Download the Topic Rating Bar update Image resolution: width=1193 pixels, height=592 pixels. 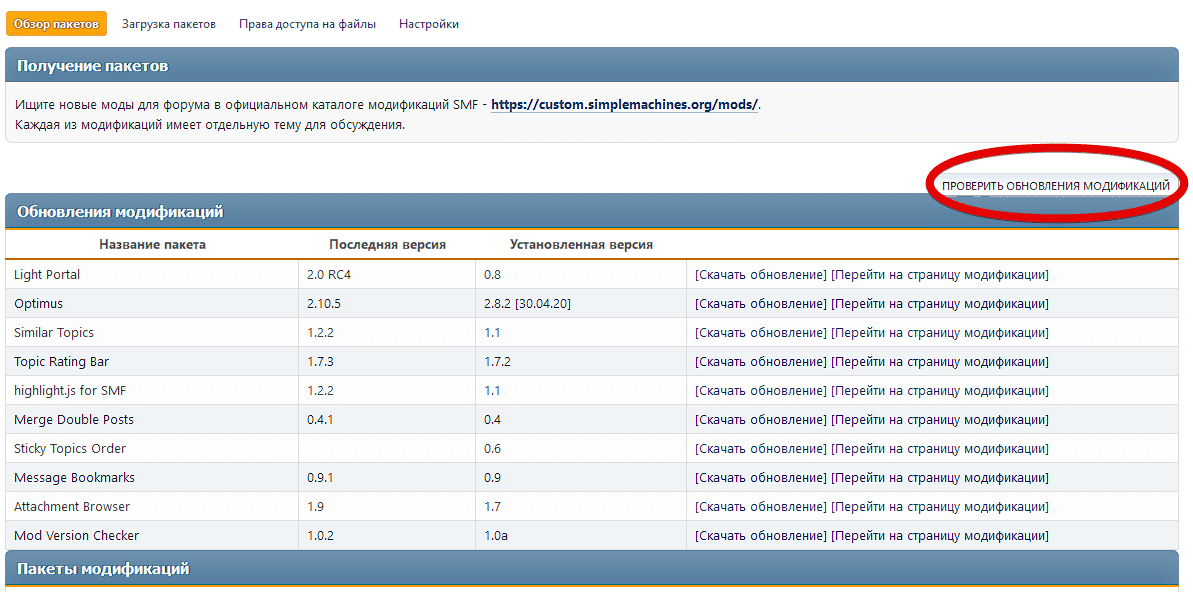pos(761,362)
